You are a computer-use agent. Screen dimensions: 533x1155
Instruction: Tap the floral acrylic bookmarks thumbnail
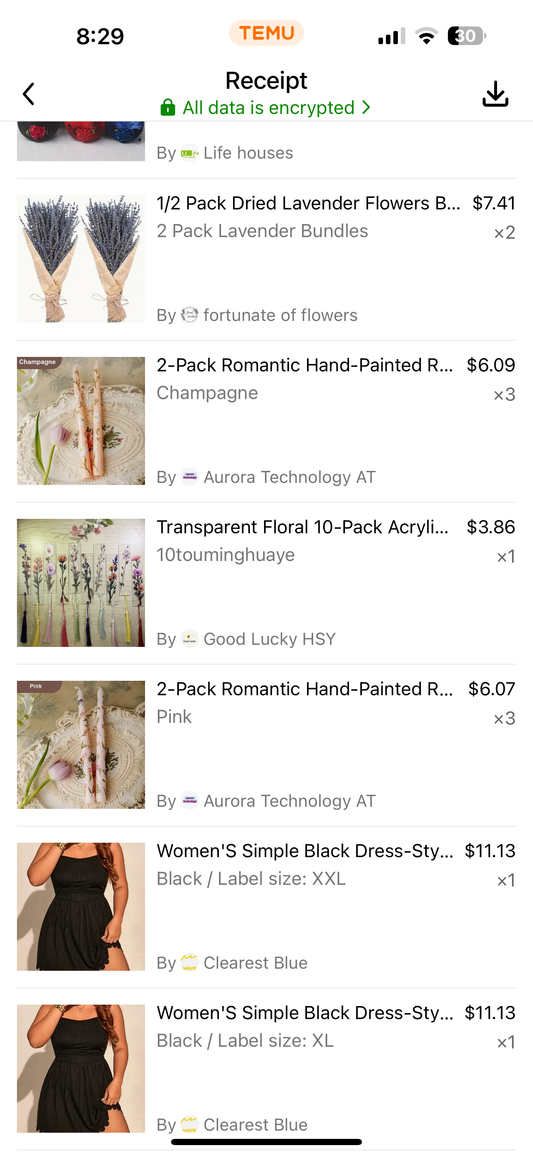(81, 583)
